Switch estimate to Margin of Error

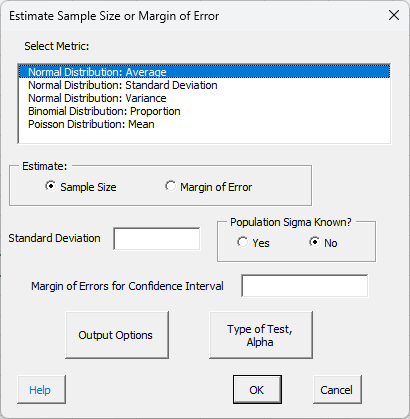[171, 186]
